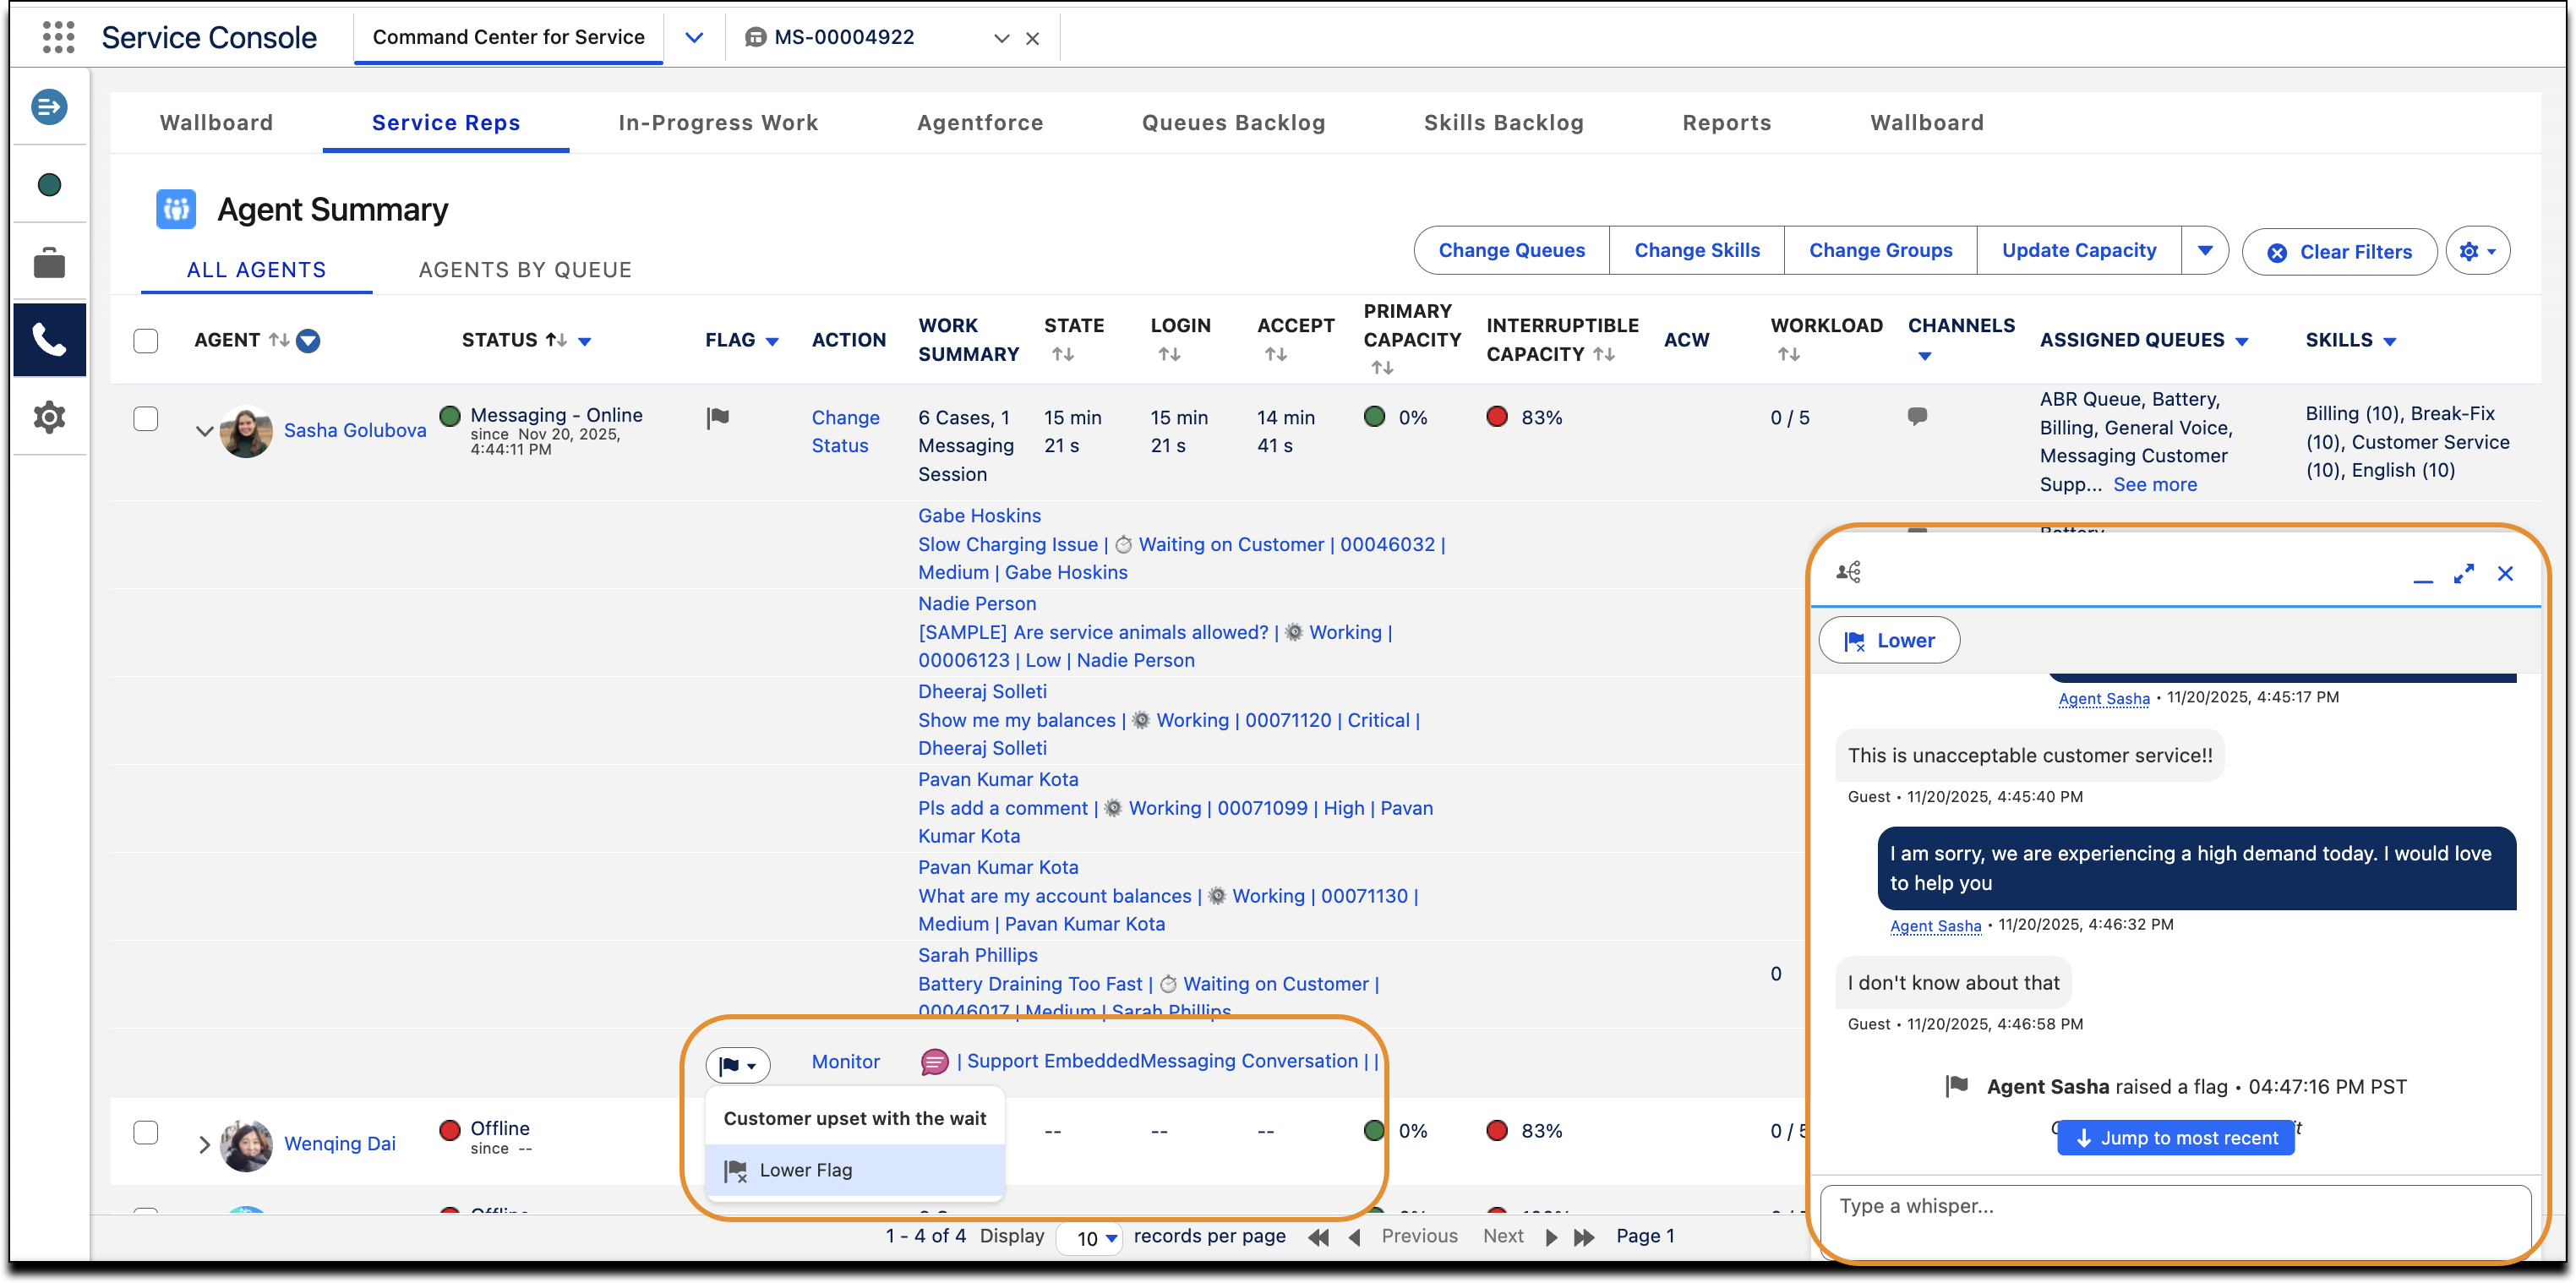The width and height of the screenshot is (2576, 1283).
Task: Open more actions arrow beside Update Capacity
Action: pos(2204,250)
